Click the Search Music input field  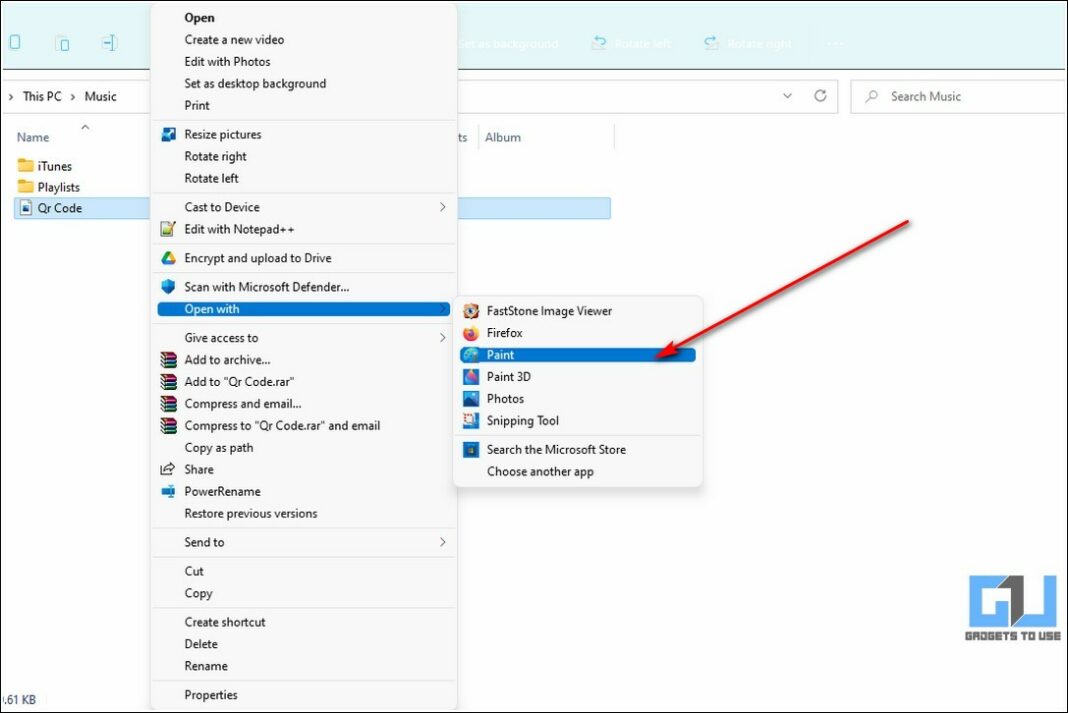point(960,96)
